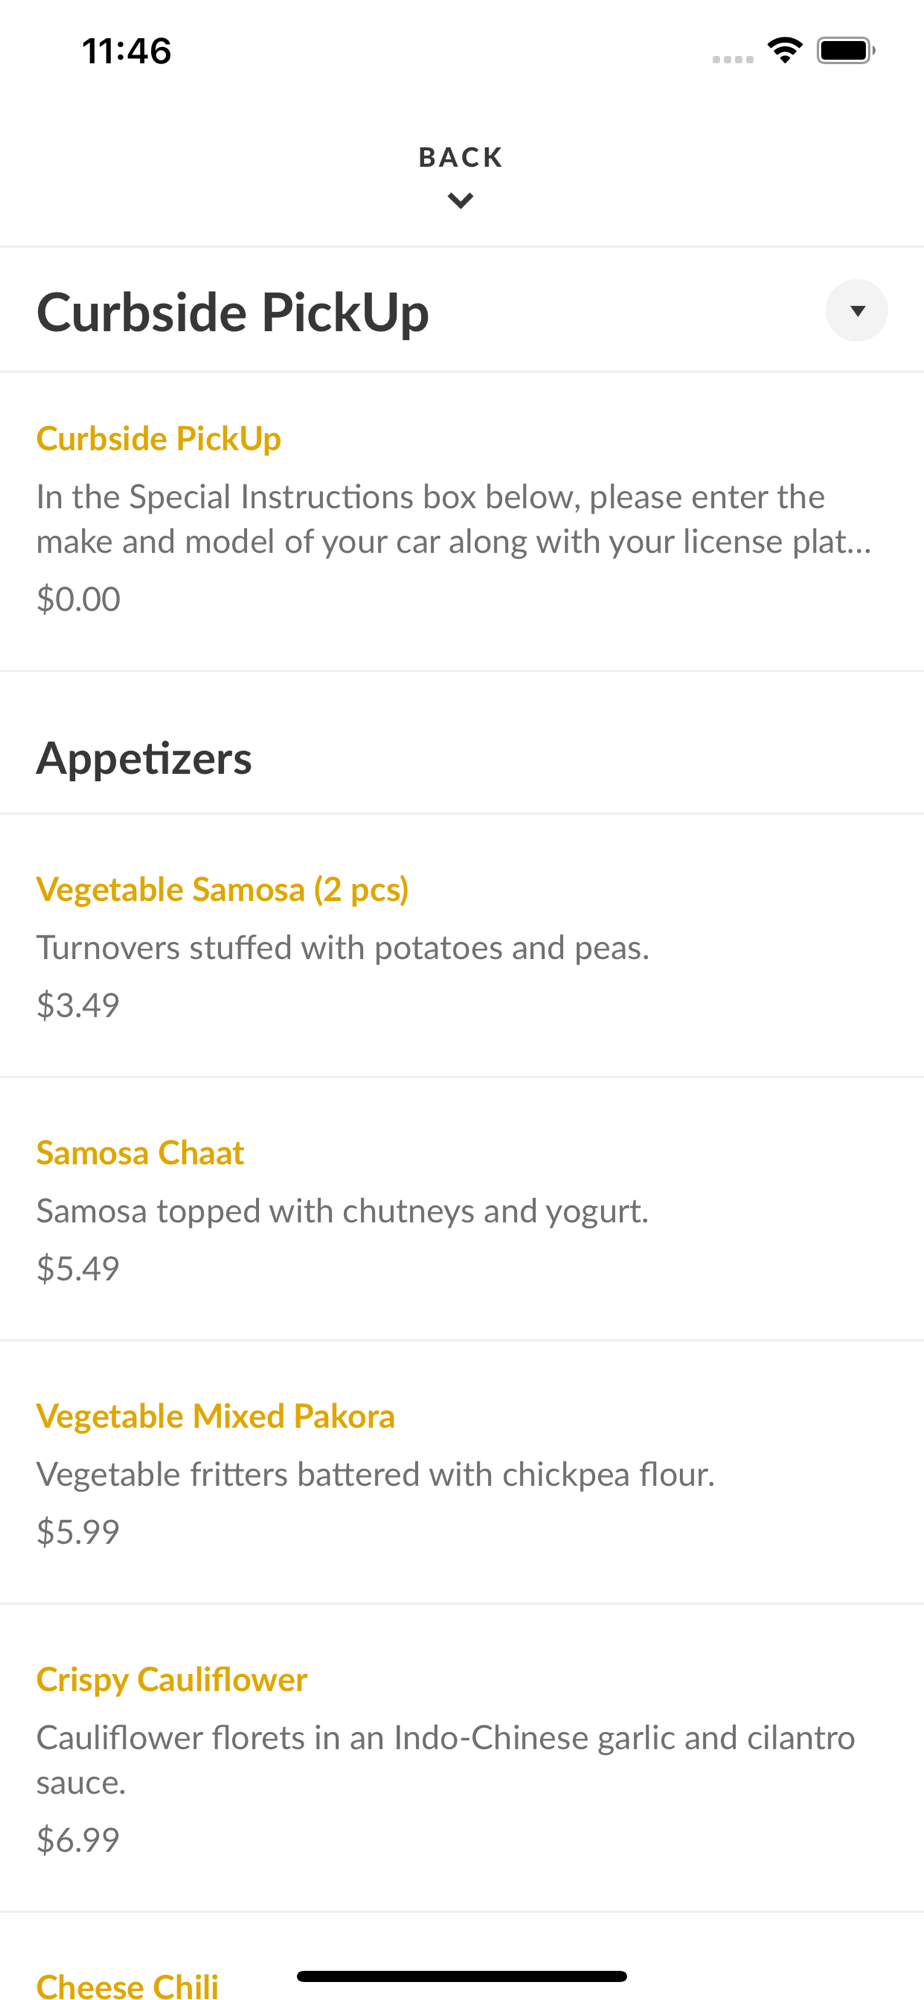Tap the home indicator bar
Viewport: 924px width, 2000px height.
point(462,1976)
